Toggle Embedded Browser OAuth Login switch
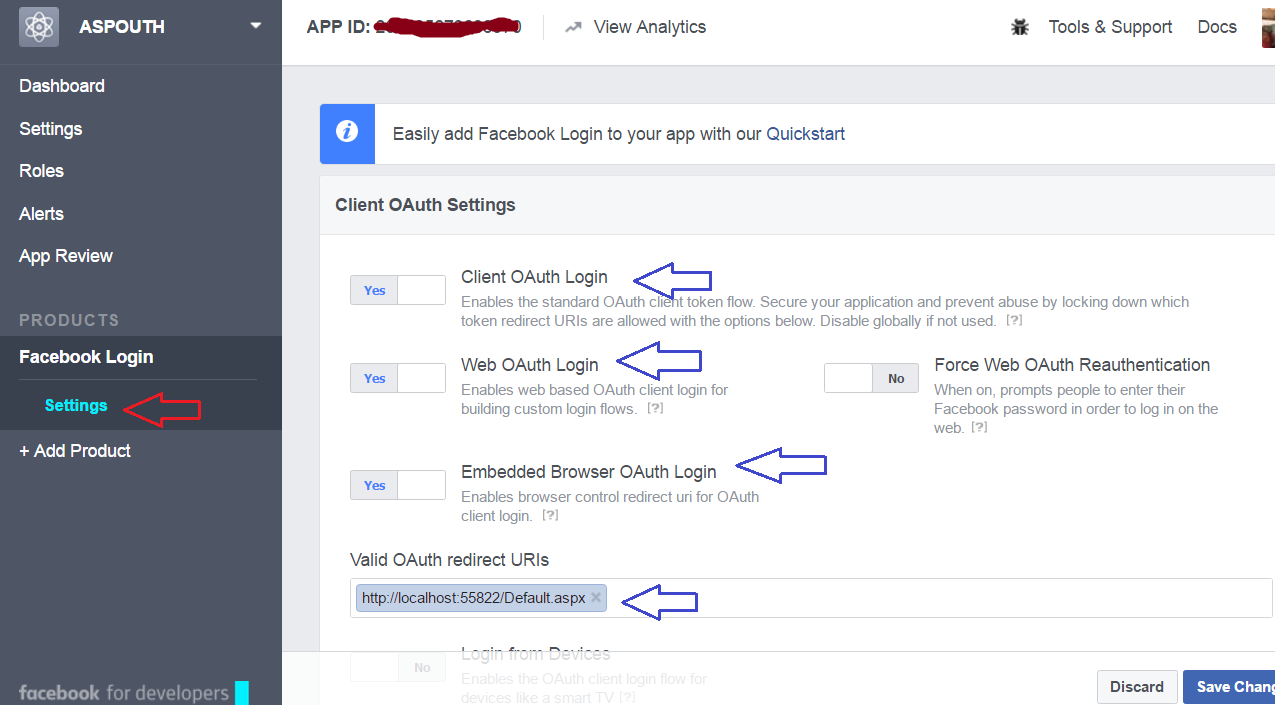 (397, 485)
